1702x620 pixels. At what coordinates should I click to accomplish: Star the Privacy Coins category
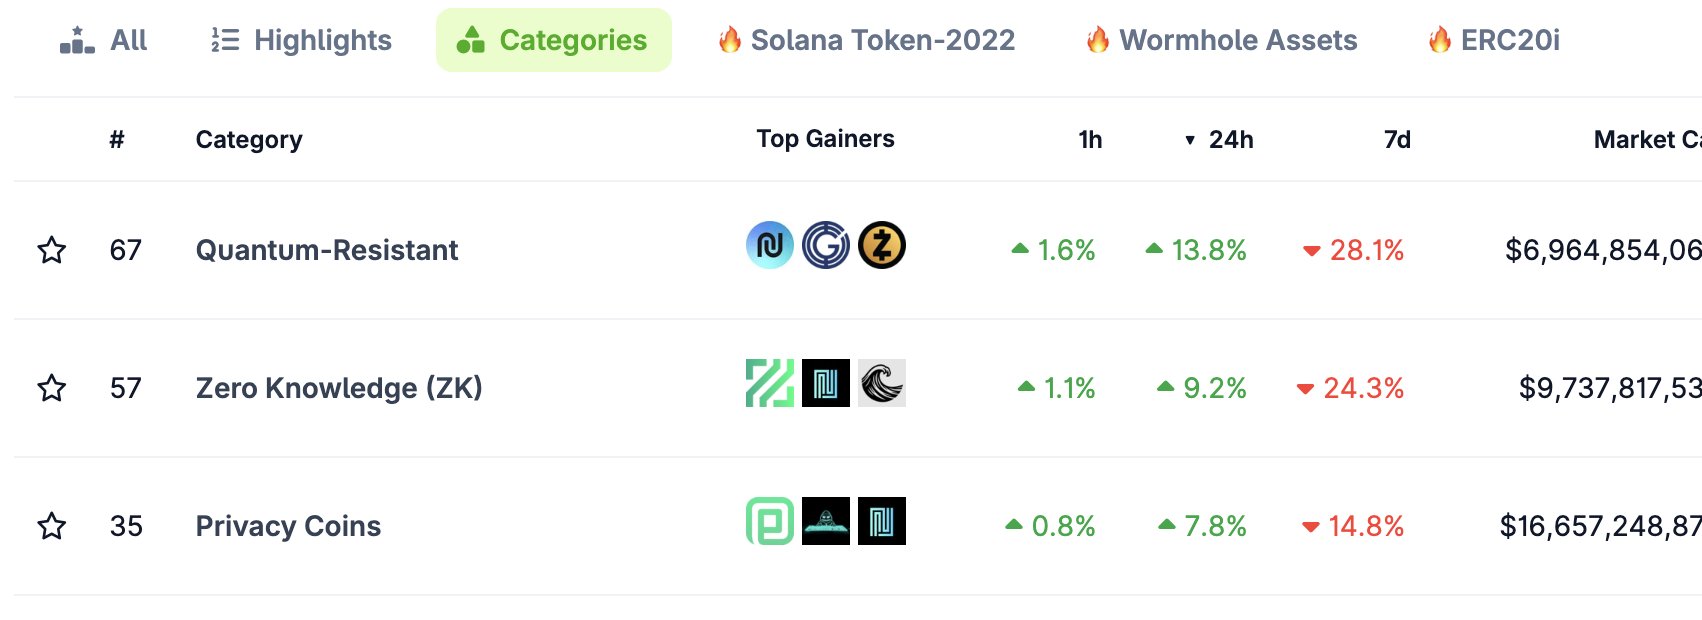(52, 526)
